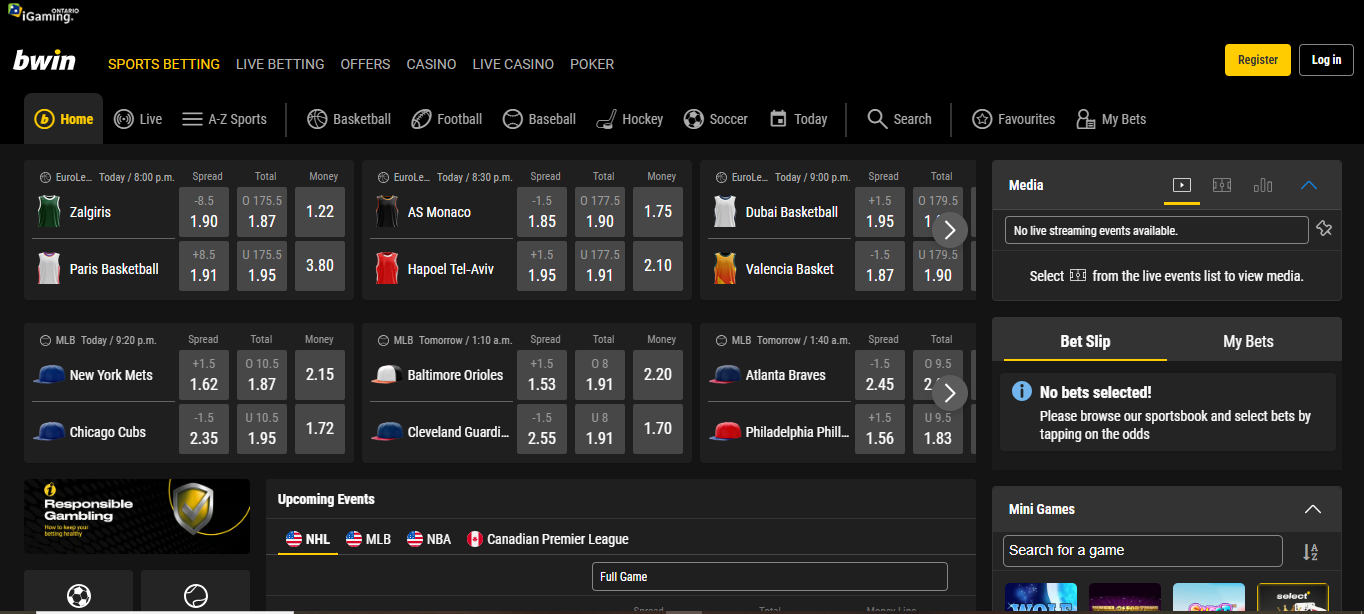Click the Log in button

point(1326,60)
